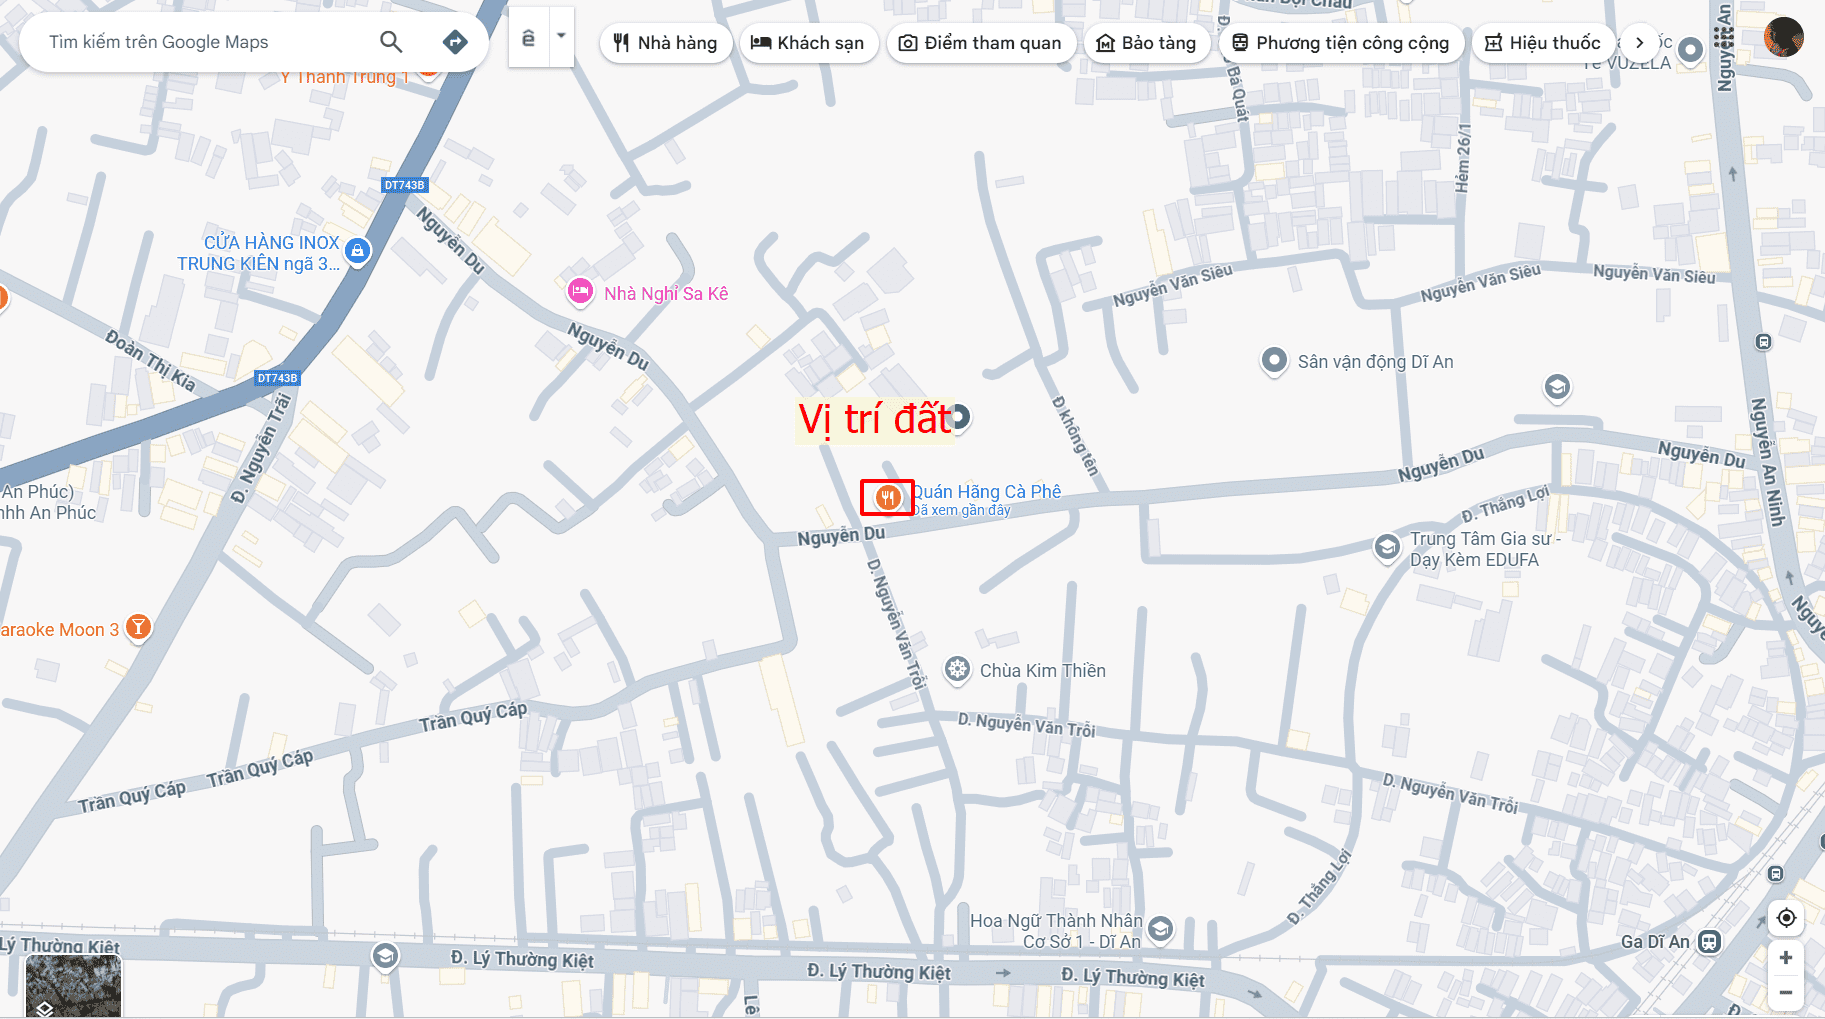Select the Nhà hàng category chip
Viewport: 1825px width, 1019px height.
pos(666,43)
